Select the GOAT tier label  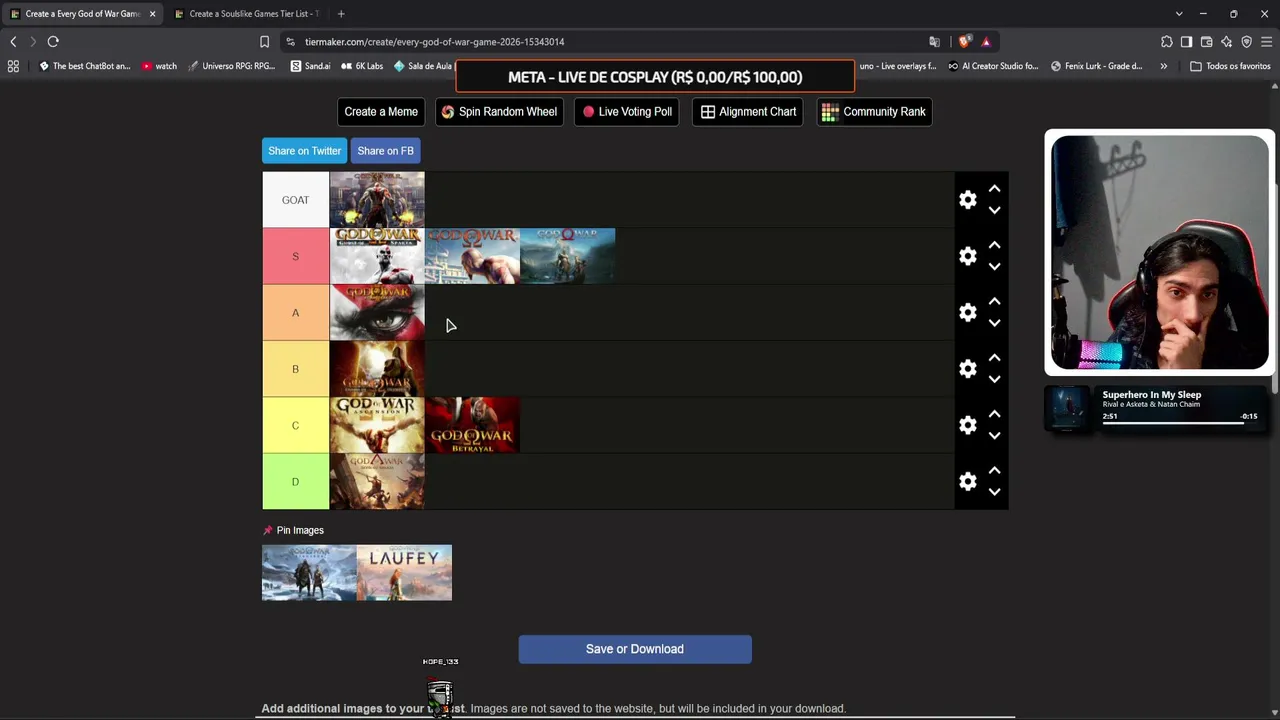tap(295, 200)
